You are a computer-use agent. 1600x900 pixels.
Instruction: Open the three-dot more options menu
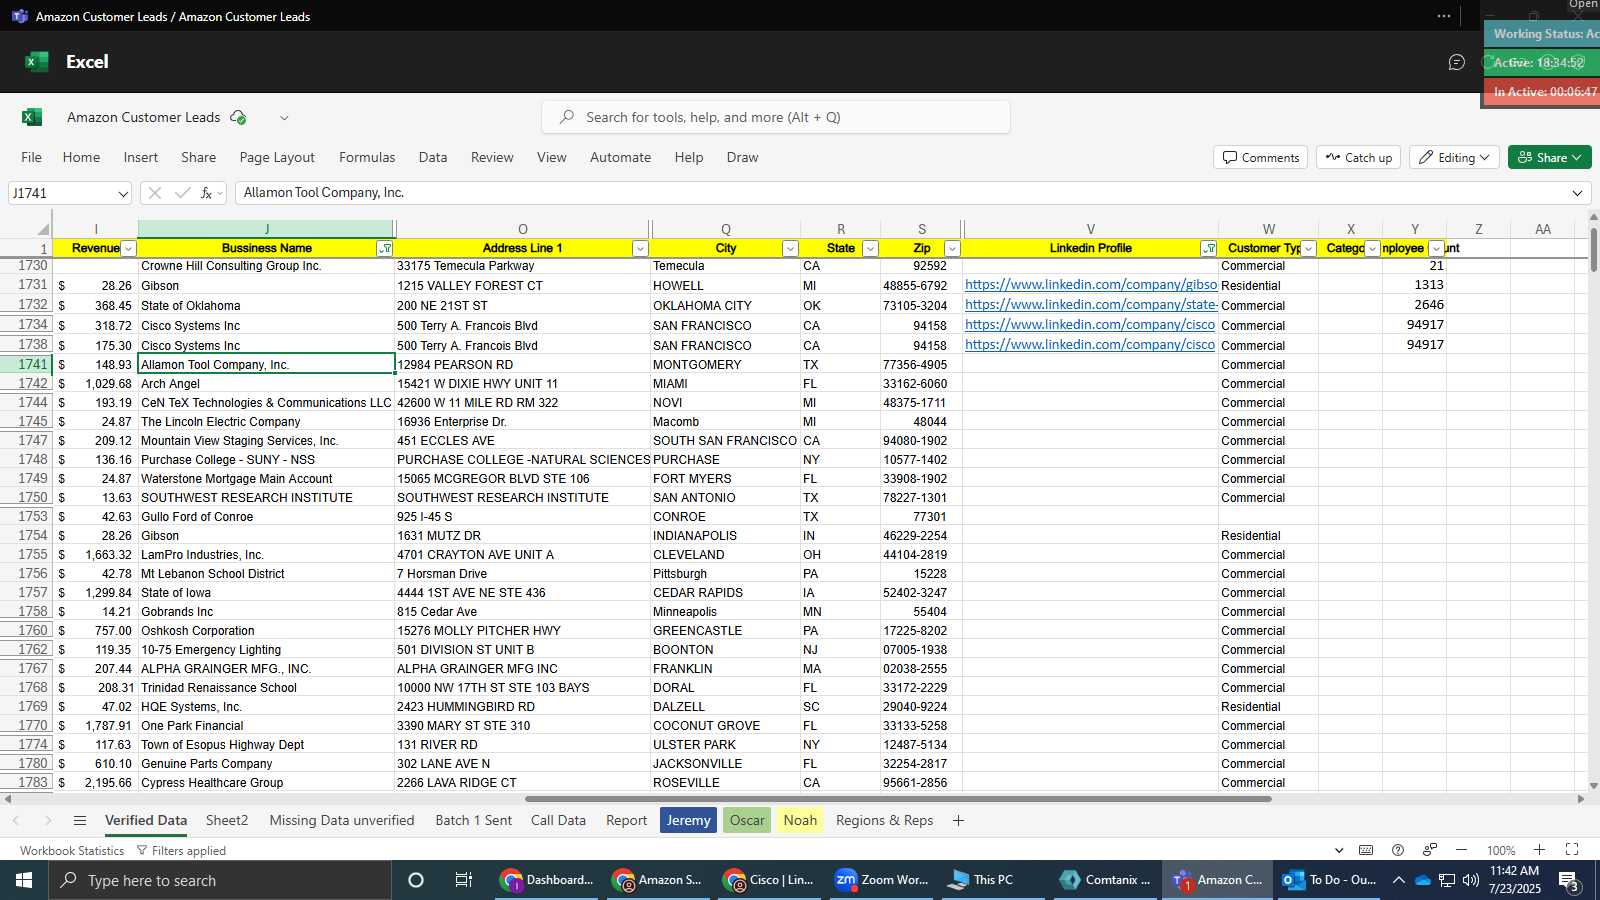pos(1443,16)
